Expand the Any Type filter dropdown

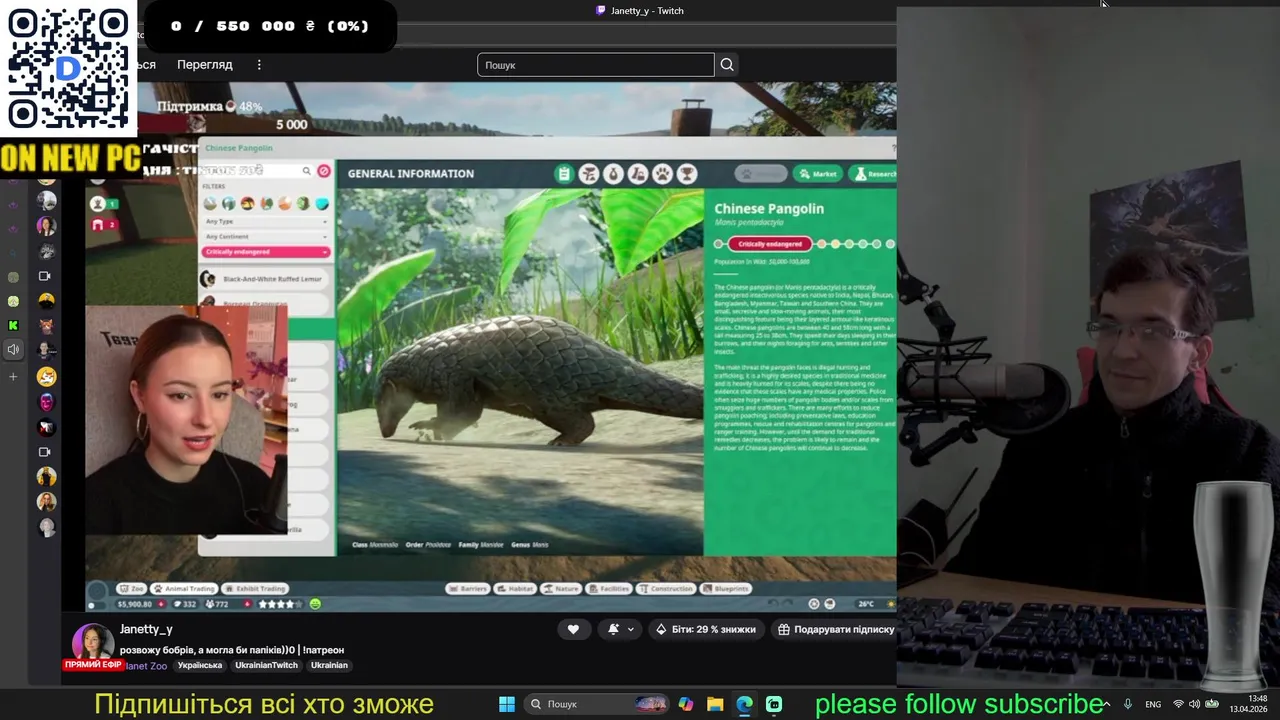[266, 221]
